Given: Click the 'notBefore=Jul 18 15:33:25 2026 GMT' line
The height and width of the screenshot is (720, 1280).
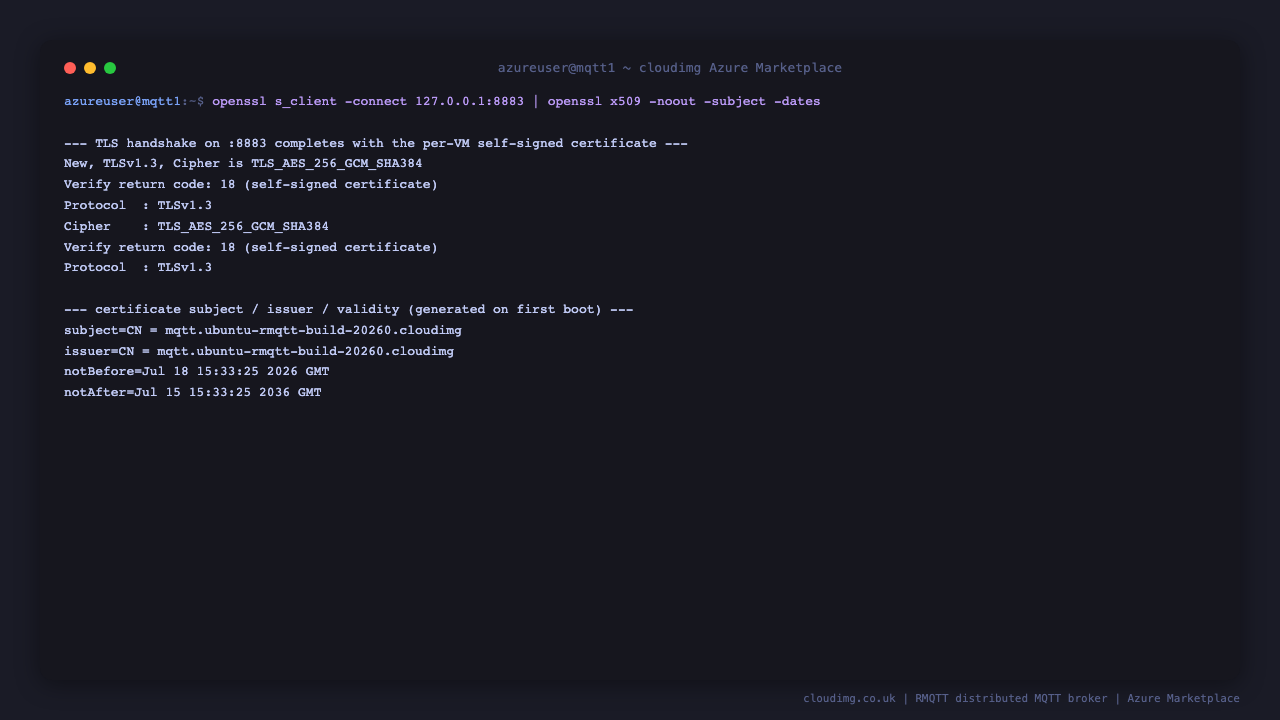Looking at the screenshot, I should pyautogui.click(x=197, y=372).
